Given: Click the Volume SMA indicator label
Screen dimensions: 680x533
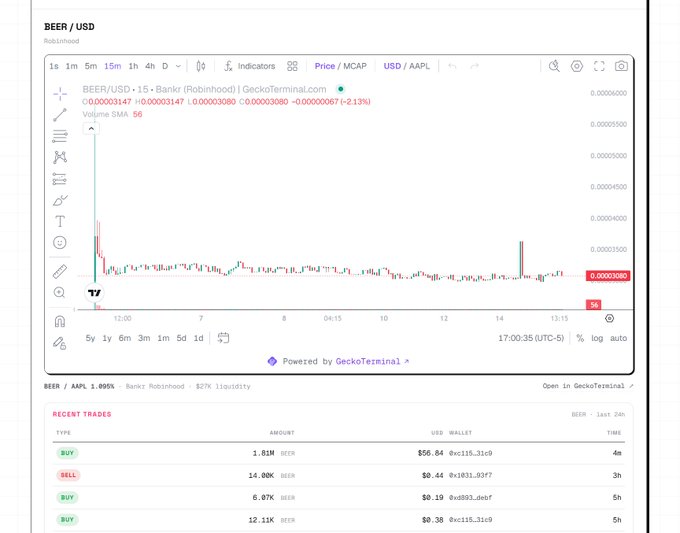Looking at the screenshot, I should coord(105,114).
